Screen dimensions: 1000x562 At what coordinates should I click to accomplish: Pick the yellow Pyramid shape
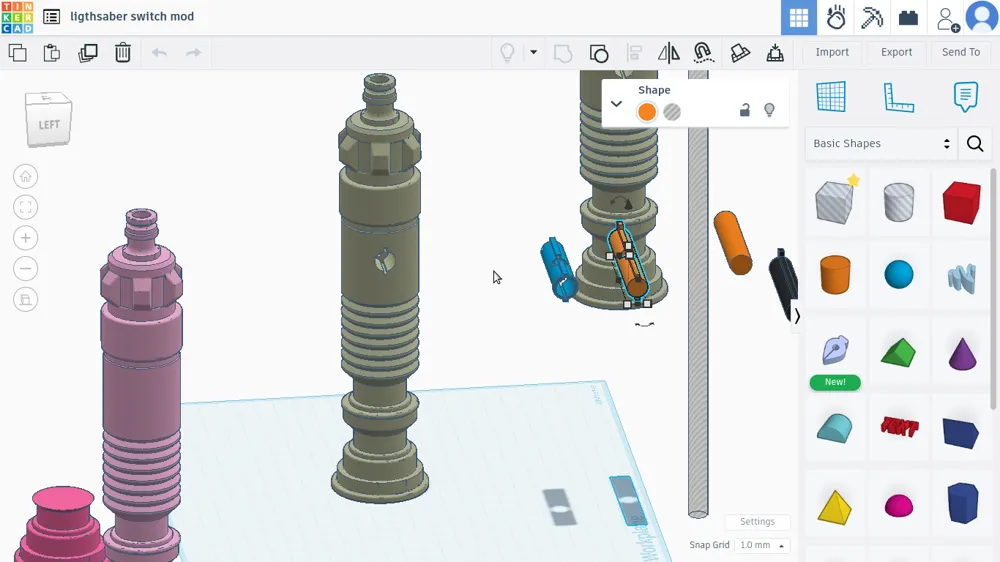(834, 507)
